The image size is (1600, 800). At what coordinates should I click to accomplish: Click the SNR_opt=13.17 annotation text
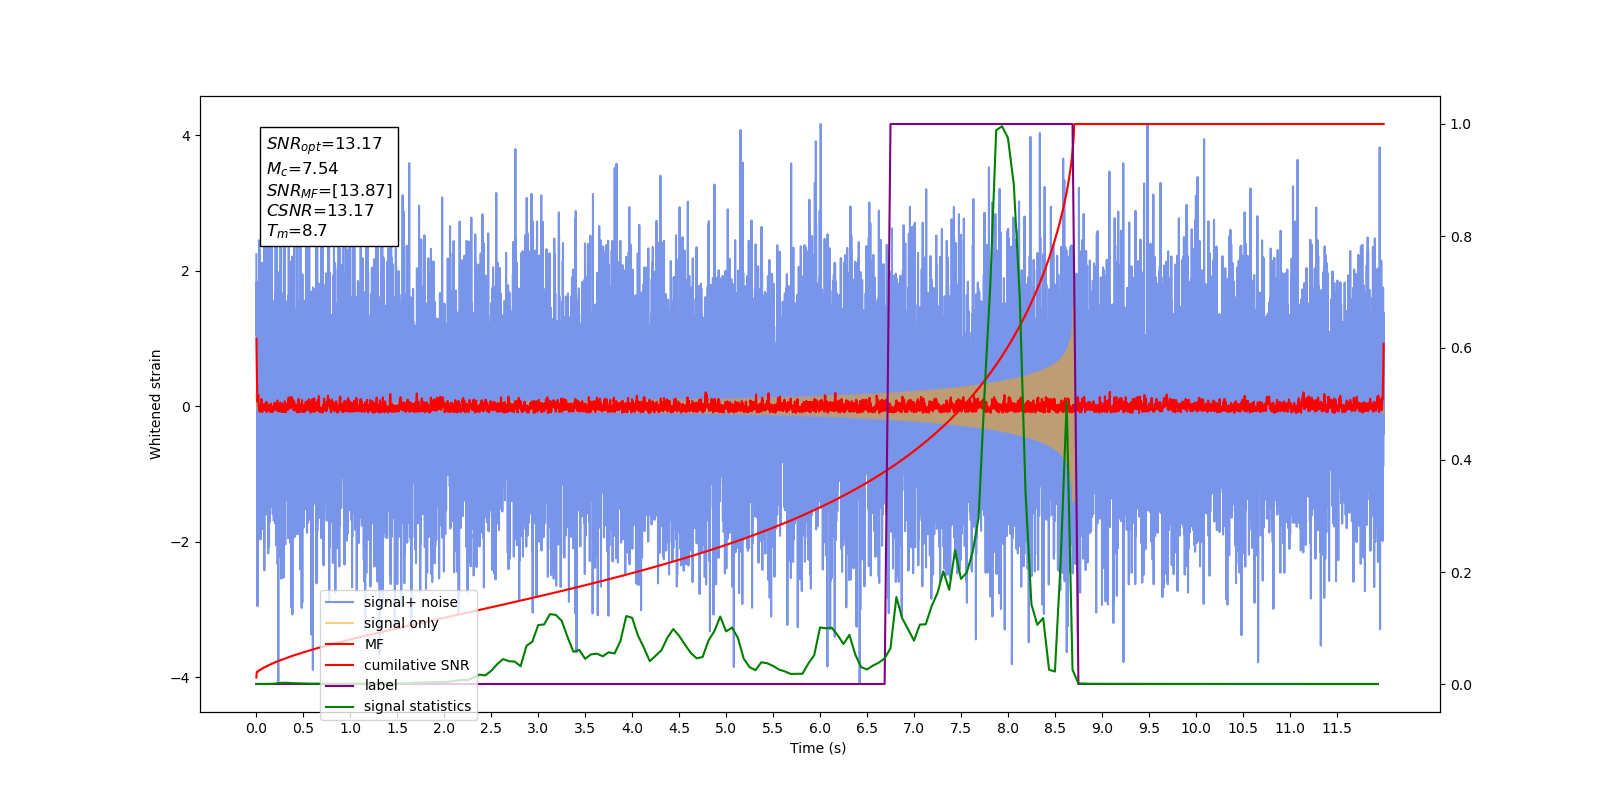pos(324,144)
